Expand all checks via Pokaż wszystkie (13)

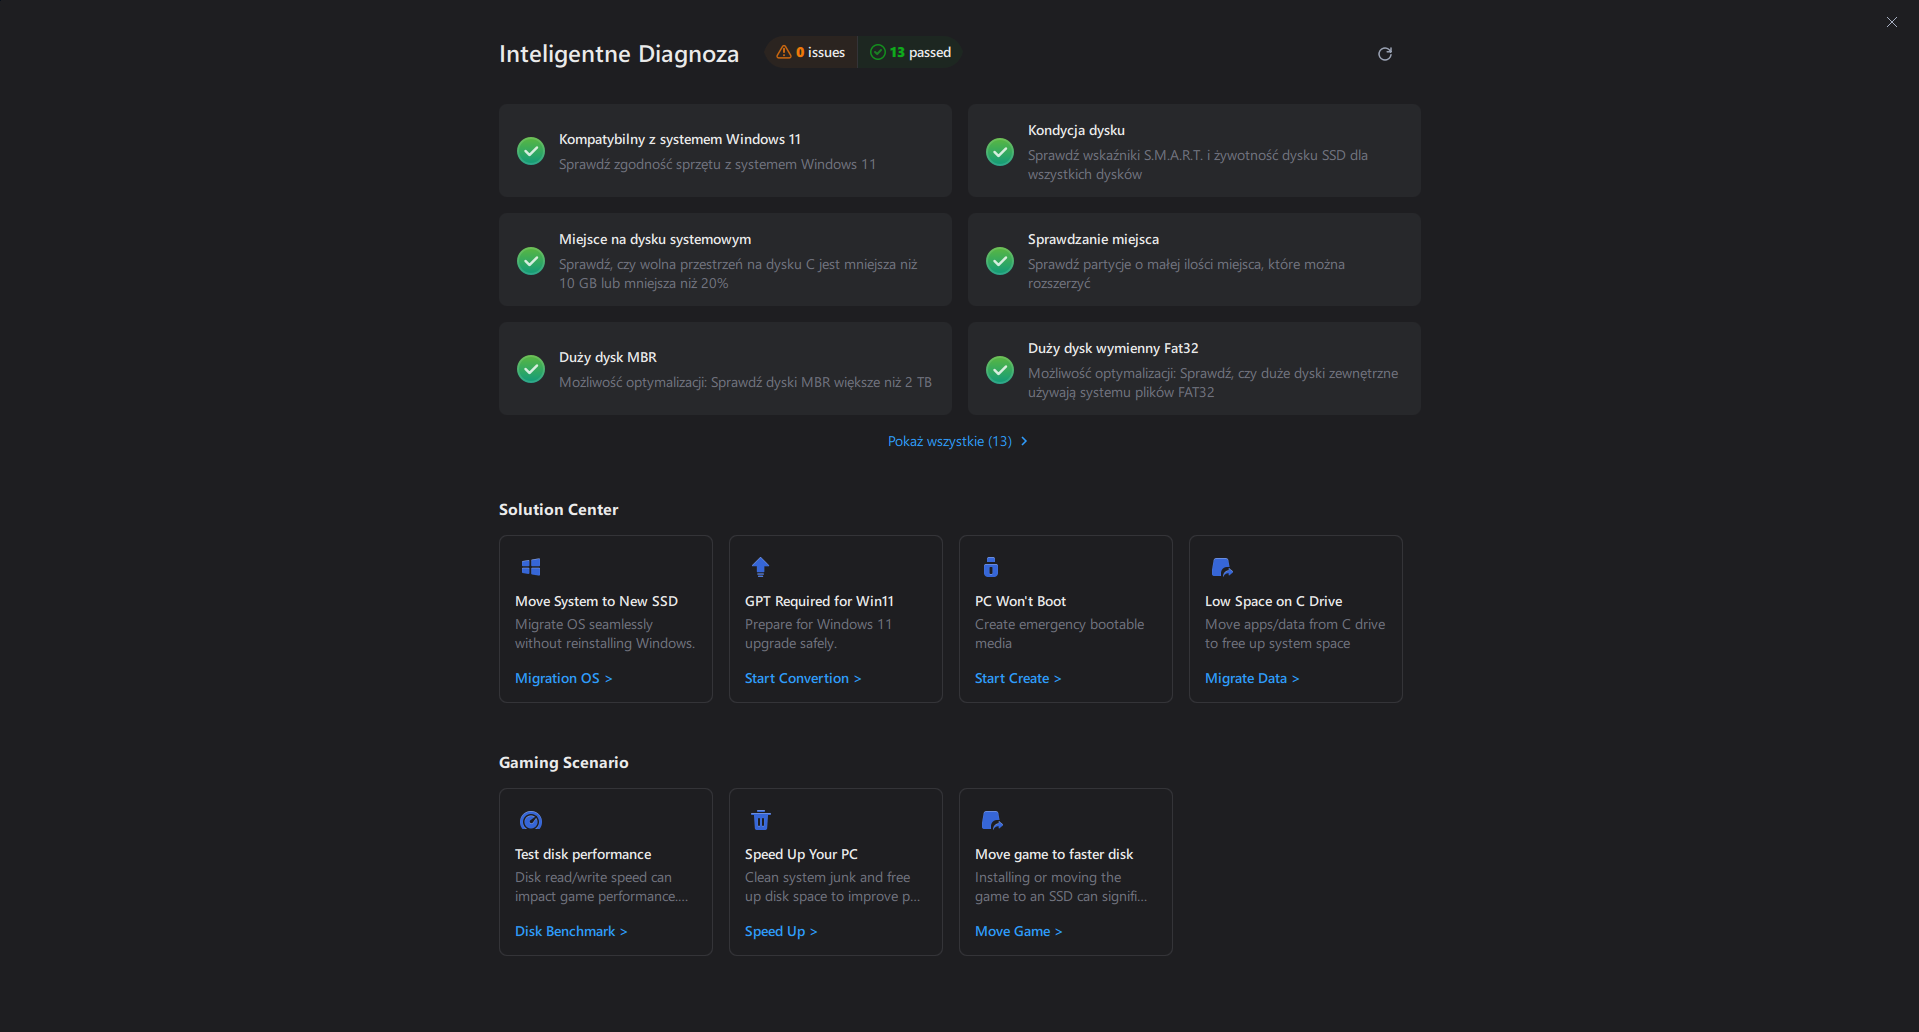point(950,441)
